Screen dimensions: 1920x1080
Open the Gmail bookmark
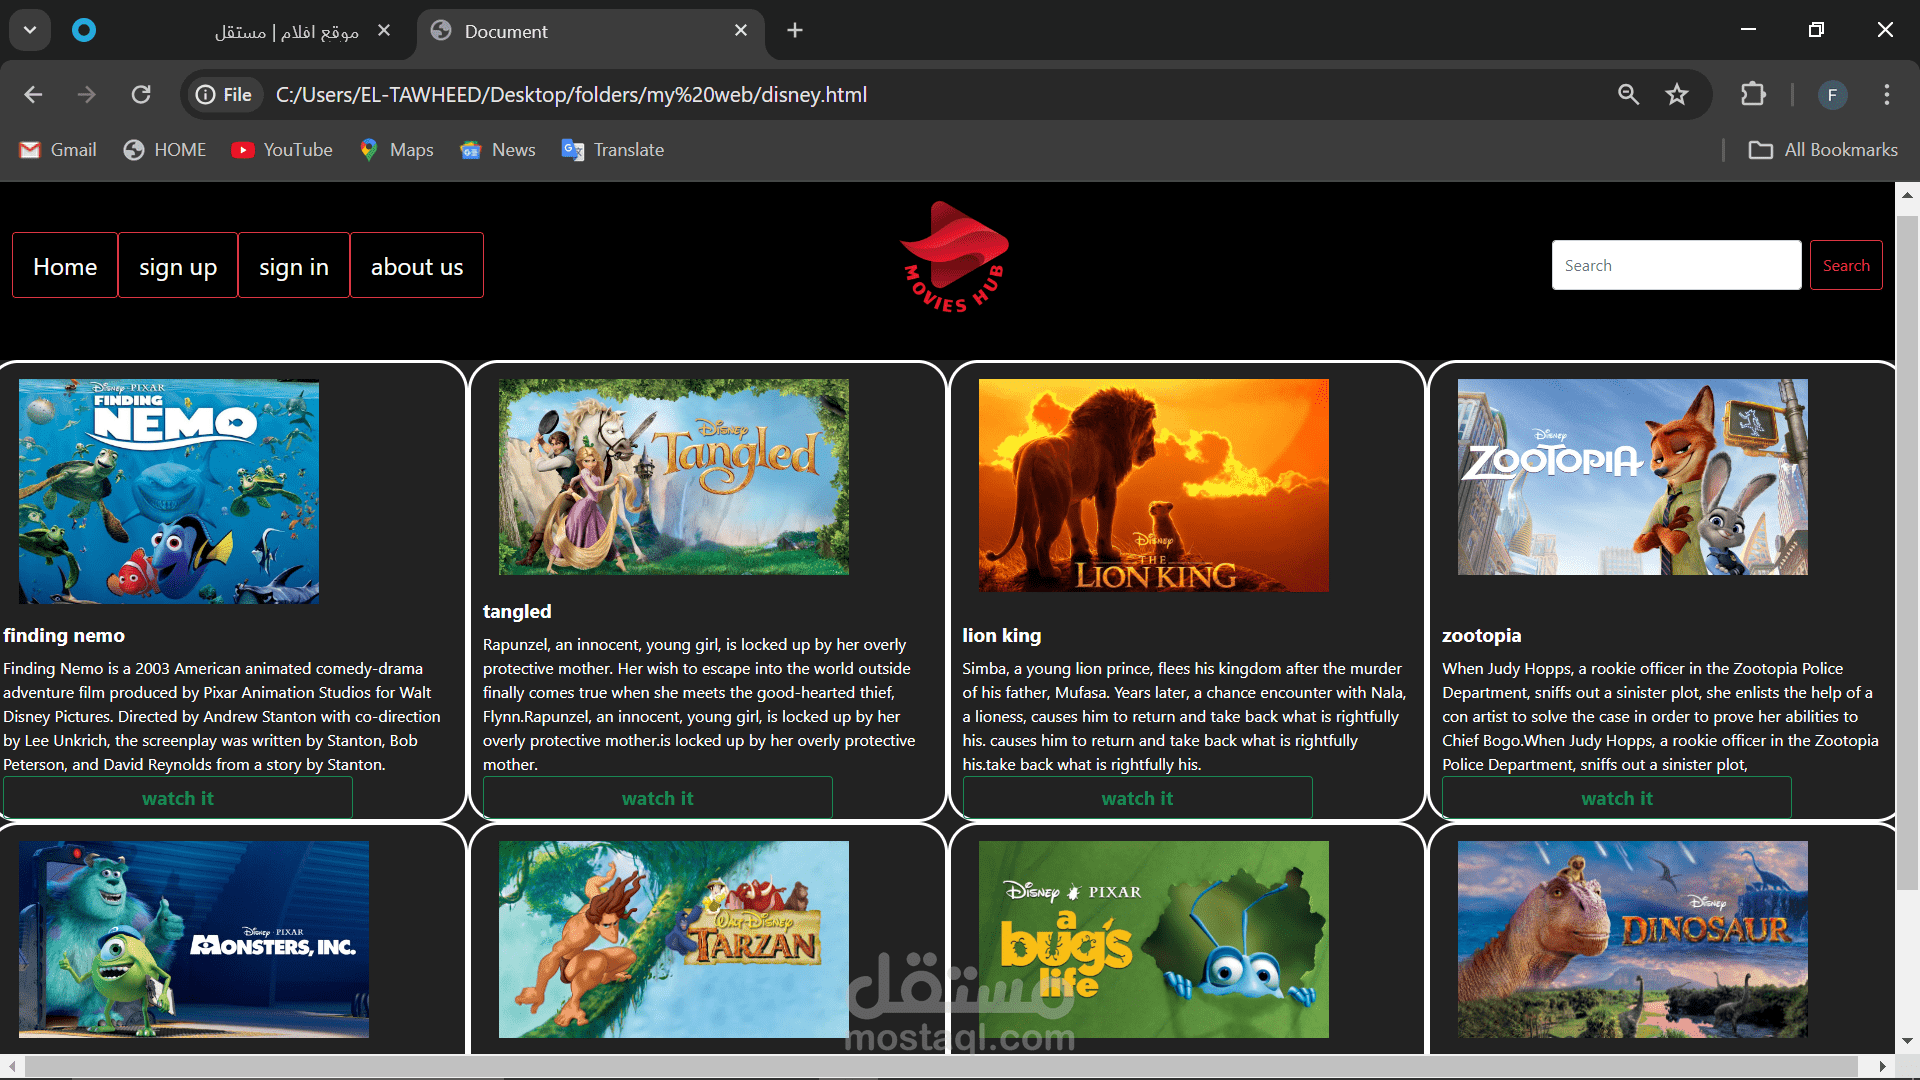pyautogui.click(x=58, y=150)
